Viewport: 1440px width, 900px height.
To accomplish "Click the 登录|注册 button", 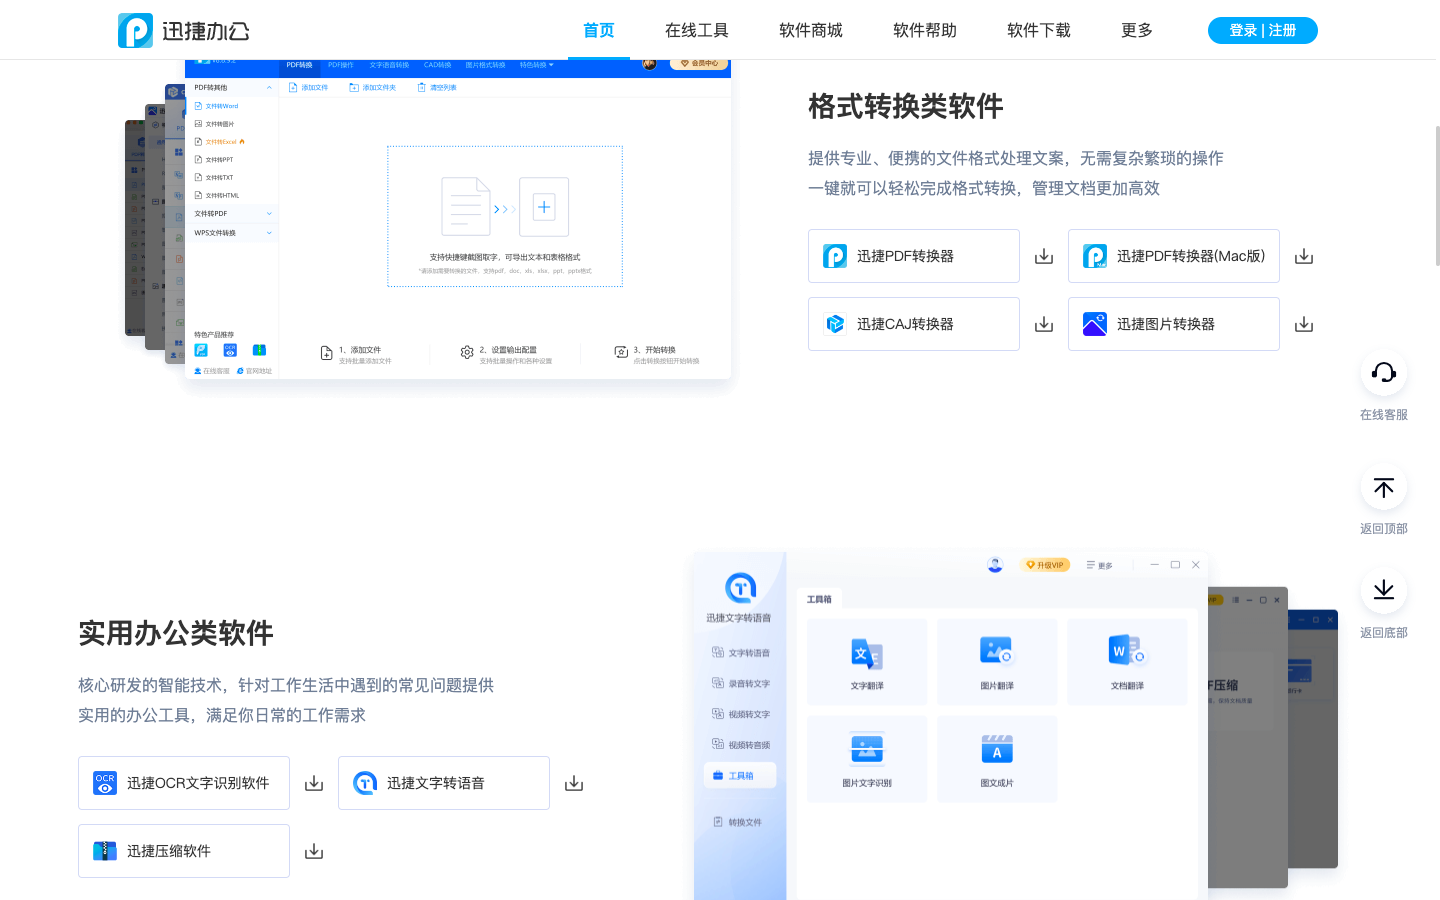I will coord(1262,30).
